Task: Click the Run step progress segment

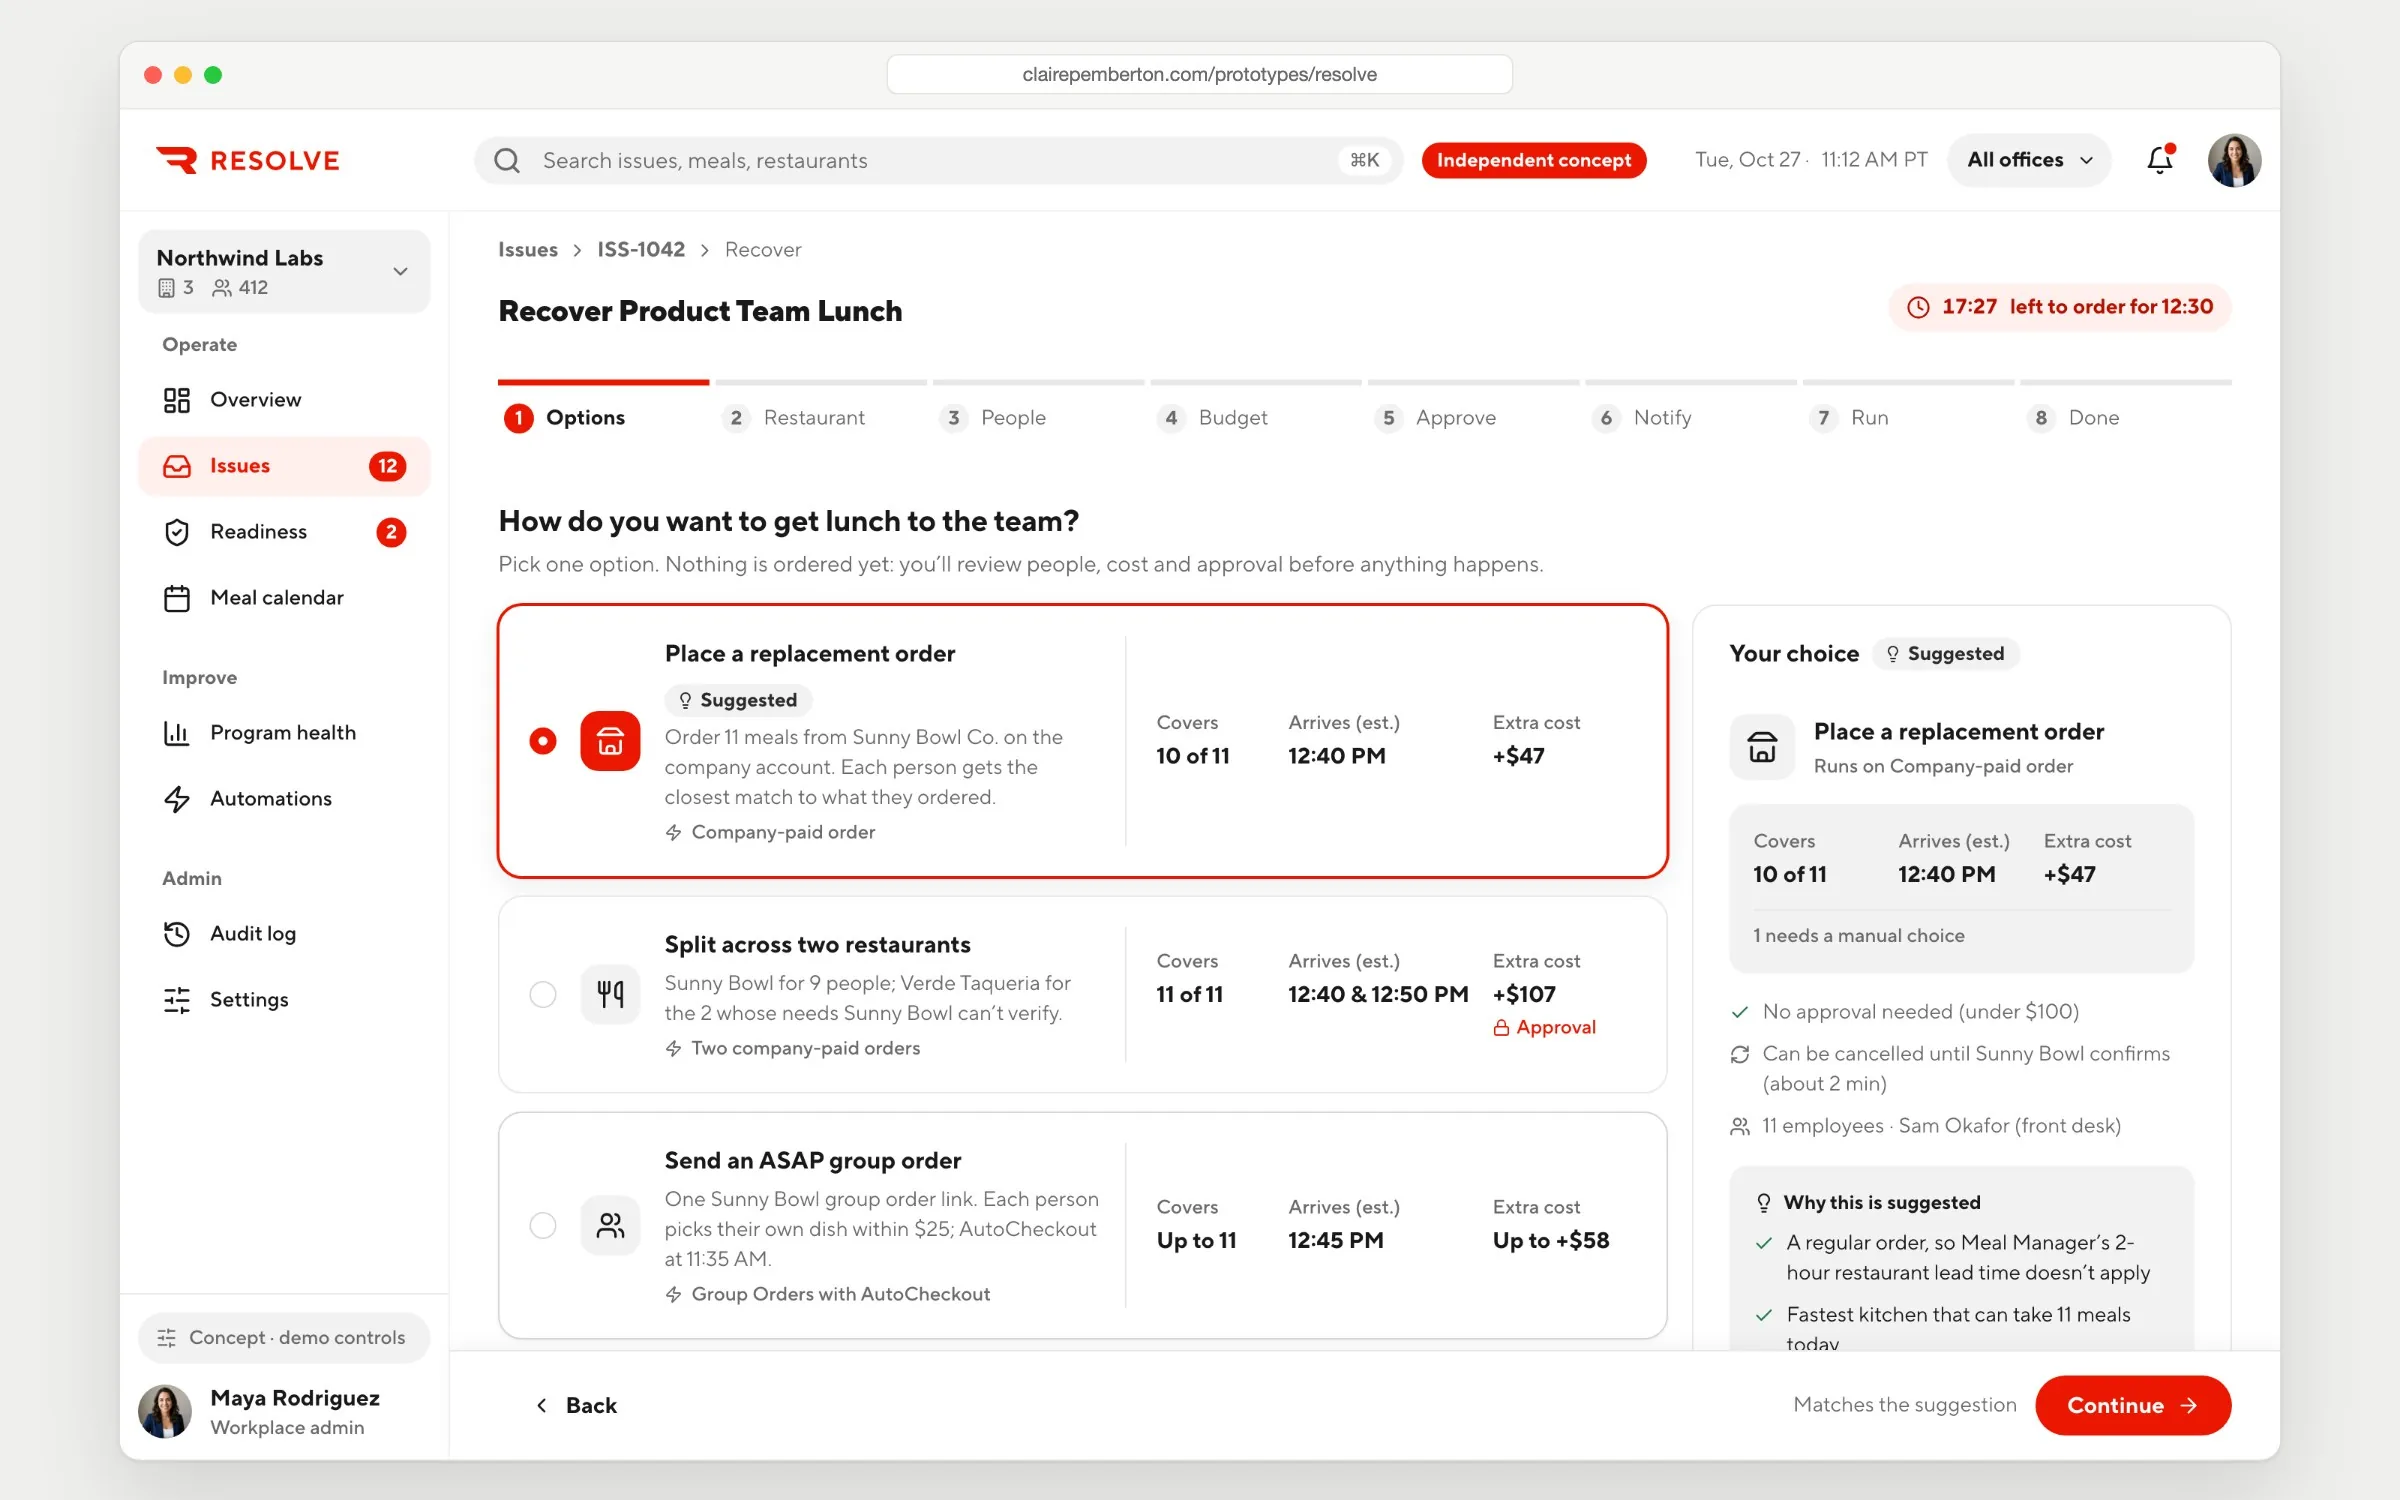Action: (1908, 382)
